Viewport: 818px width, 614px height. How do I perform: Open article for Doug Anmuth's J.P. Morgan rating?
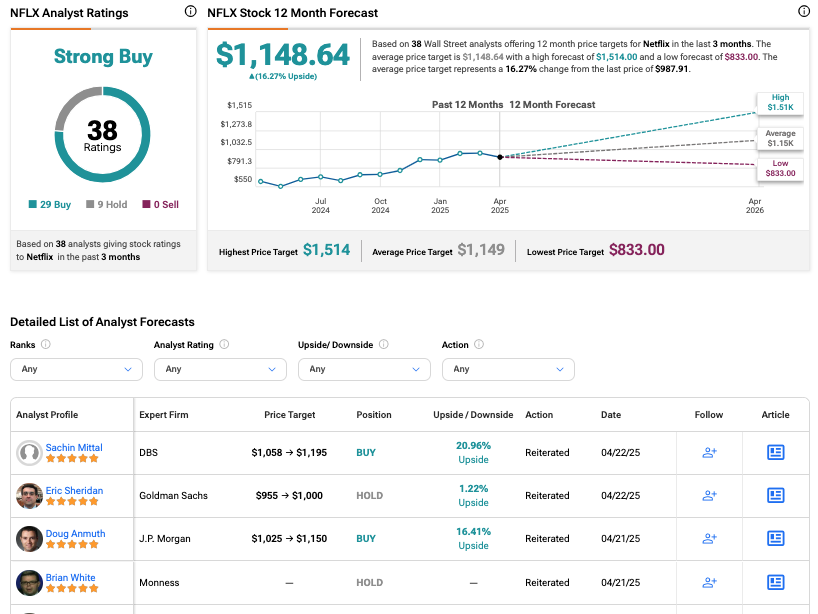coord(776,538)
